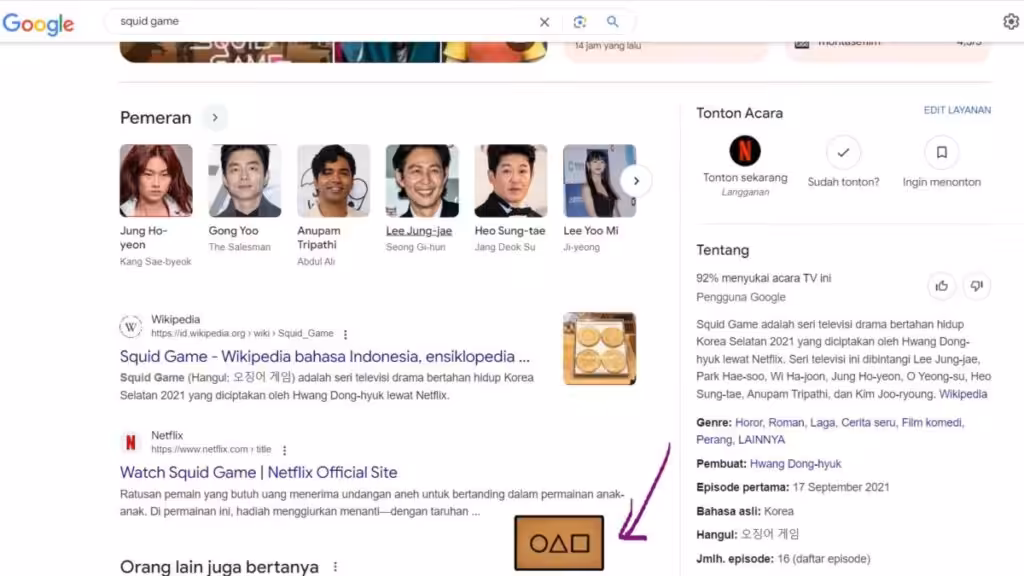
Task: Dislike the show with thumbs down
Action: click(977, 286)
